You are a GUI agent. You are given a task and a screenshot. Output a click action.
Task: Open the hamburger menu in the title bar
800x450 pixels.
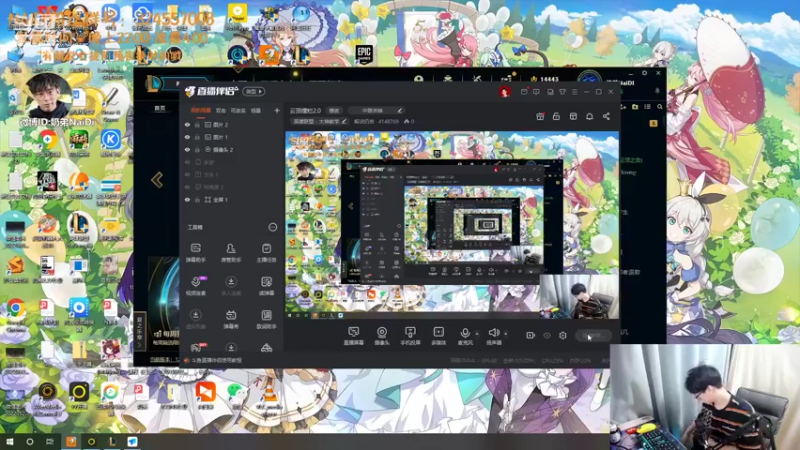click(574, 92)
